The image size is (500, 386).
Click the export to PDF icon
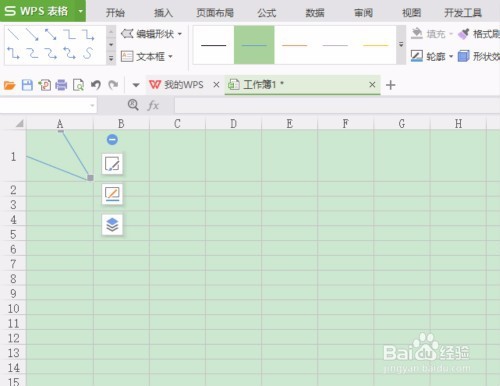pyautogui.click(x=44, y=85)
